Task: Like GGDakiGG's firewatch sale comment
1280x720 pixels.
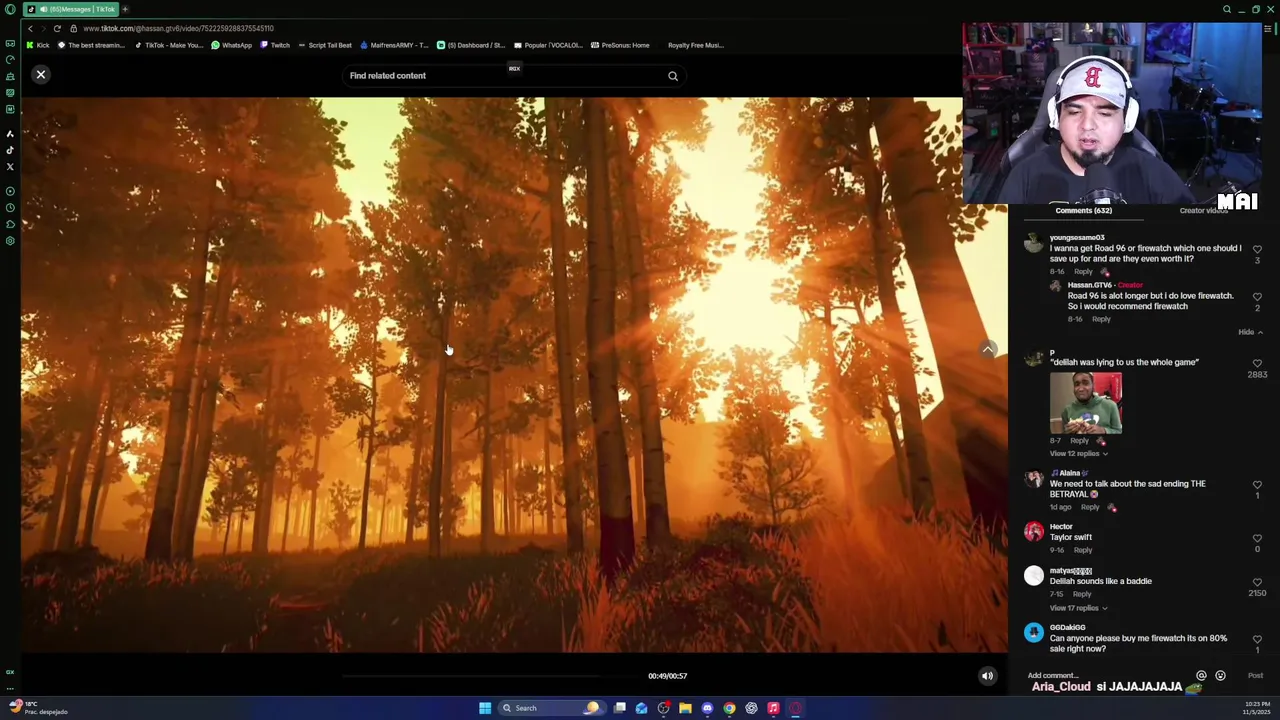Action: 1257,639
